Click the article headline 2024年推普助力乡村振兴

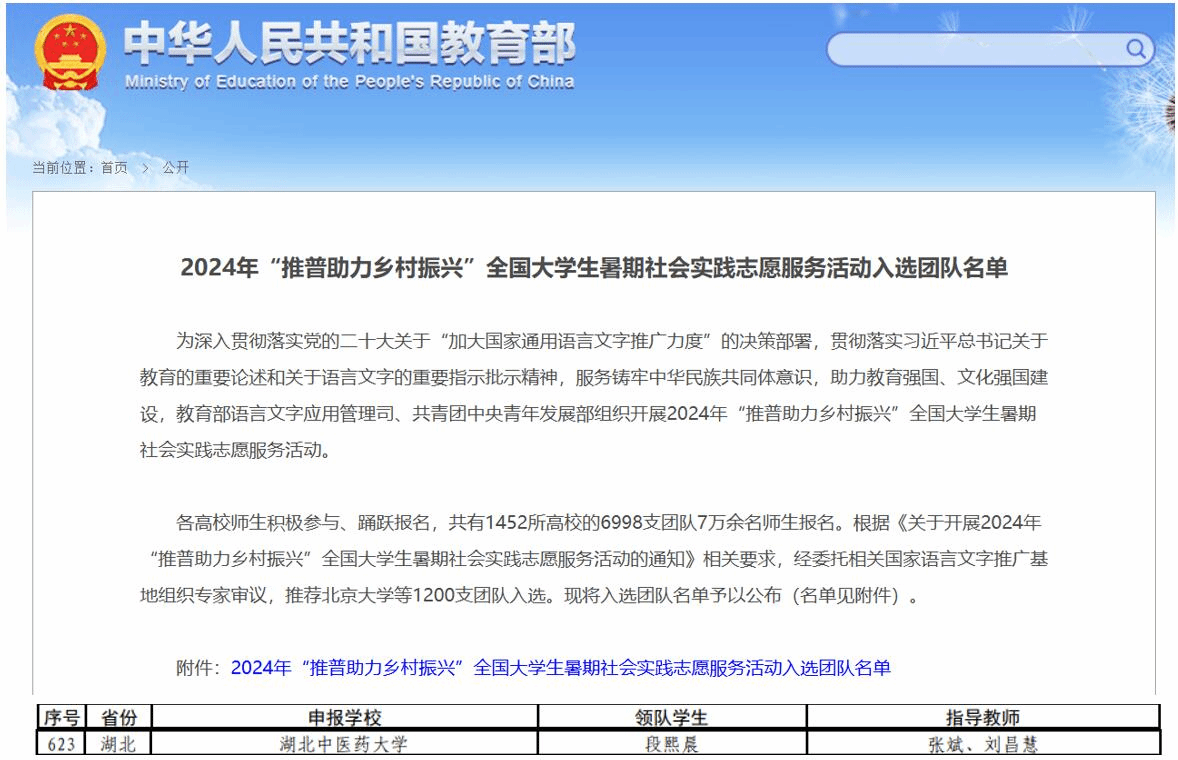click(x=594, y=267)
